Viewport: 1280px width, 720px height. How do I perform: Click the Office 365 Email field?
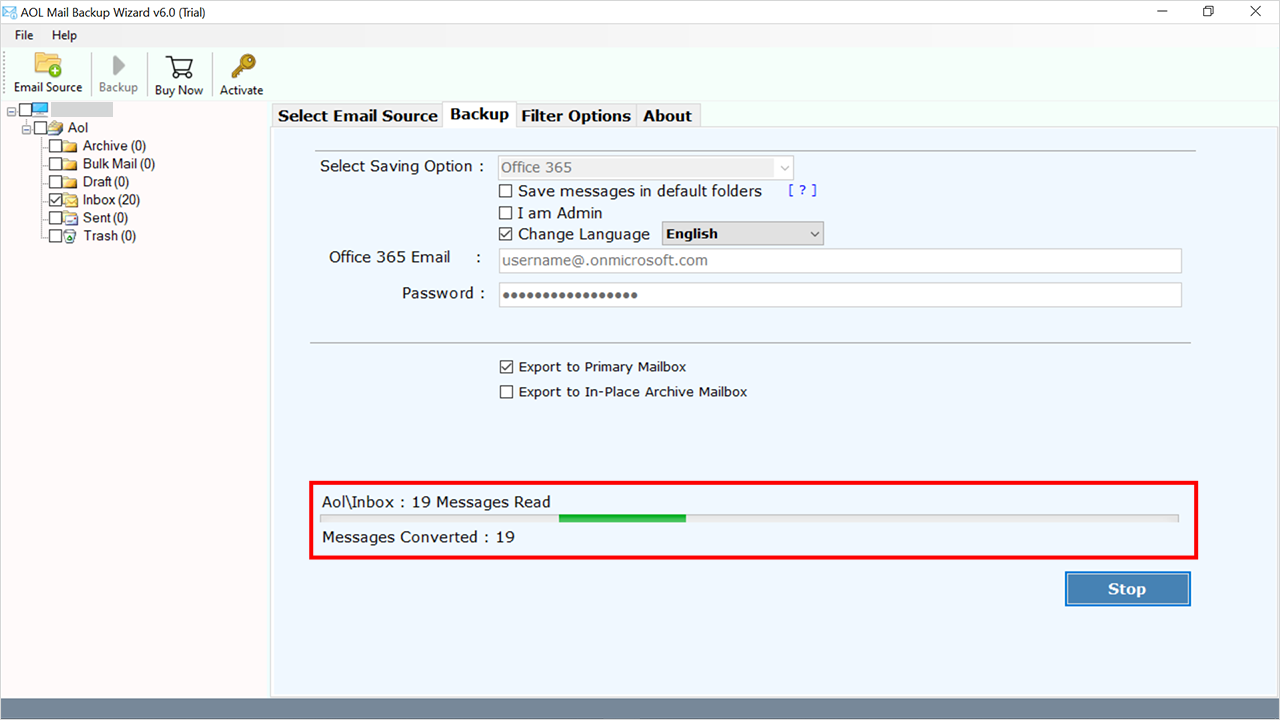[840, 261]
